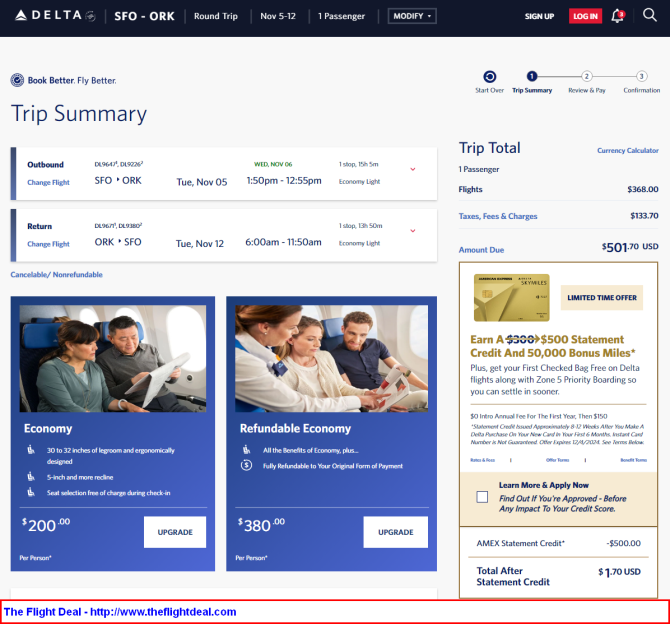Upgrade to Refundable Economy for $380
Viewport: 670px width, 624px height.
click(396, 532)
